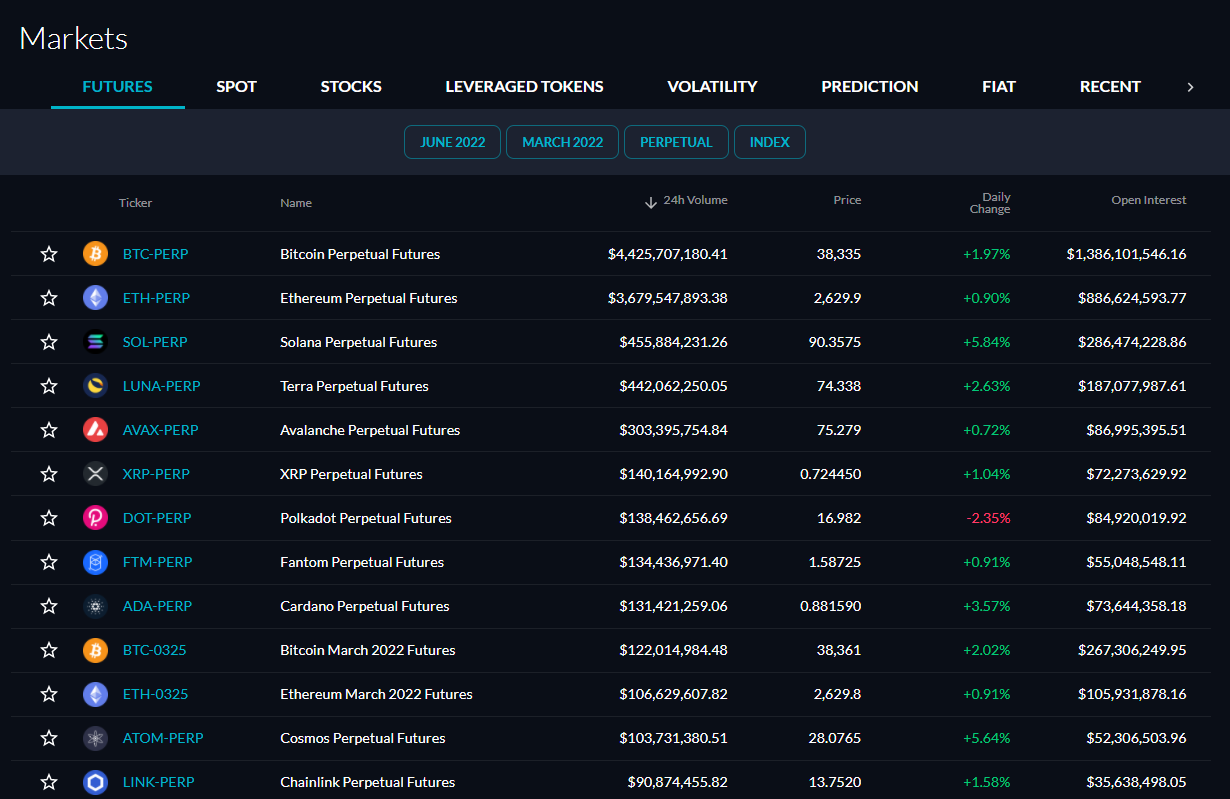Click "Cardano Perpetual Futures" name
This screenshot has width=1230, height=799.
[365, 606]
